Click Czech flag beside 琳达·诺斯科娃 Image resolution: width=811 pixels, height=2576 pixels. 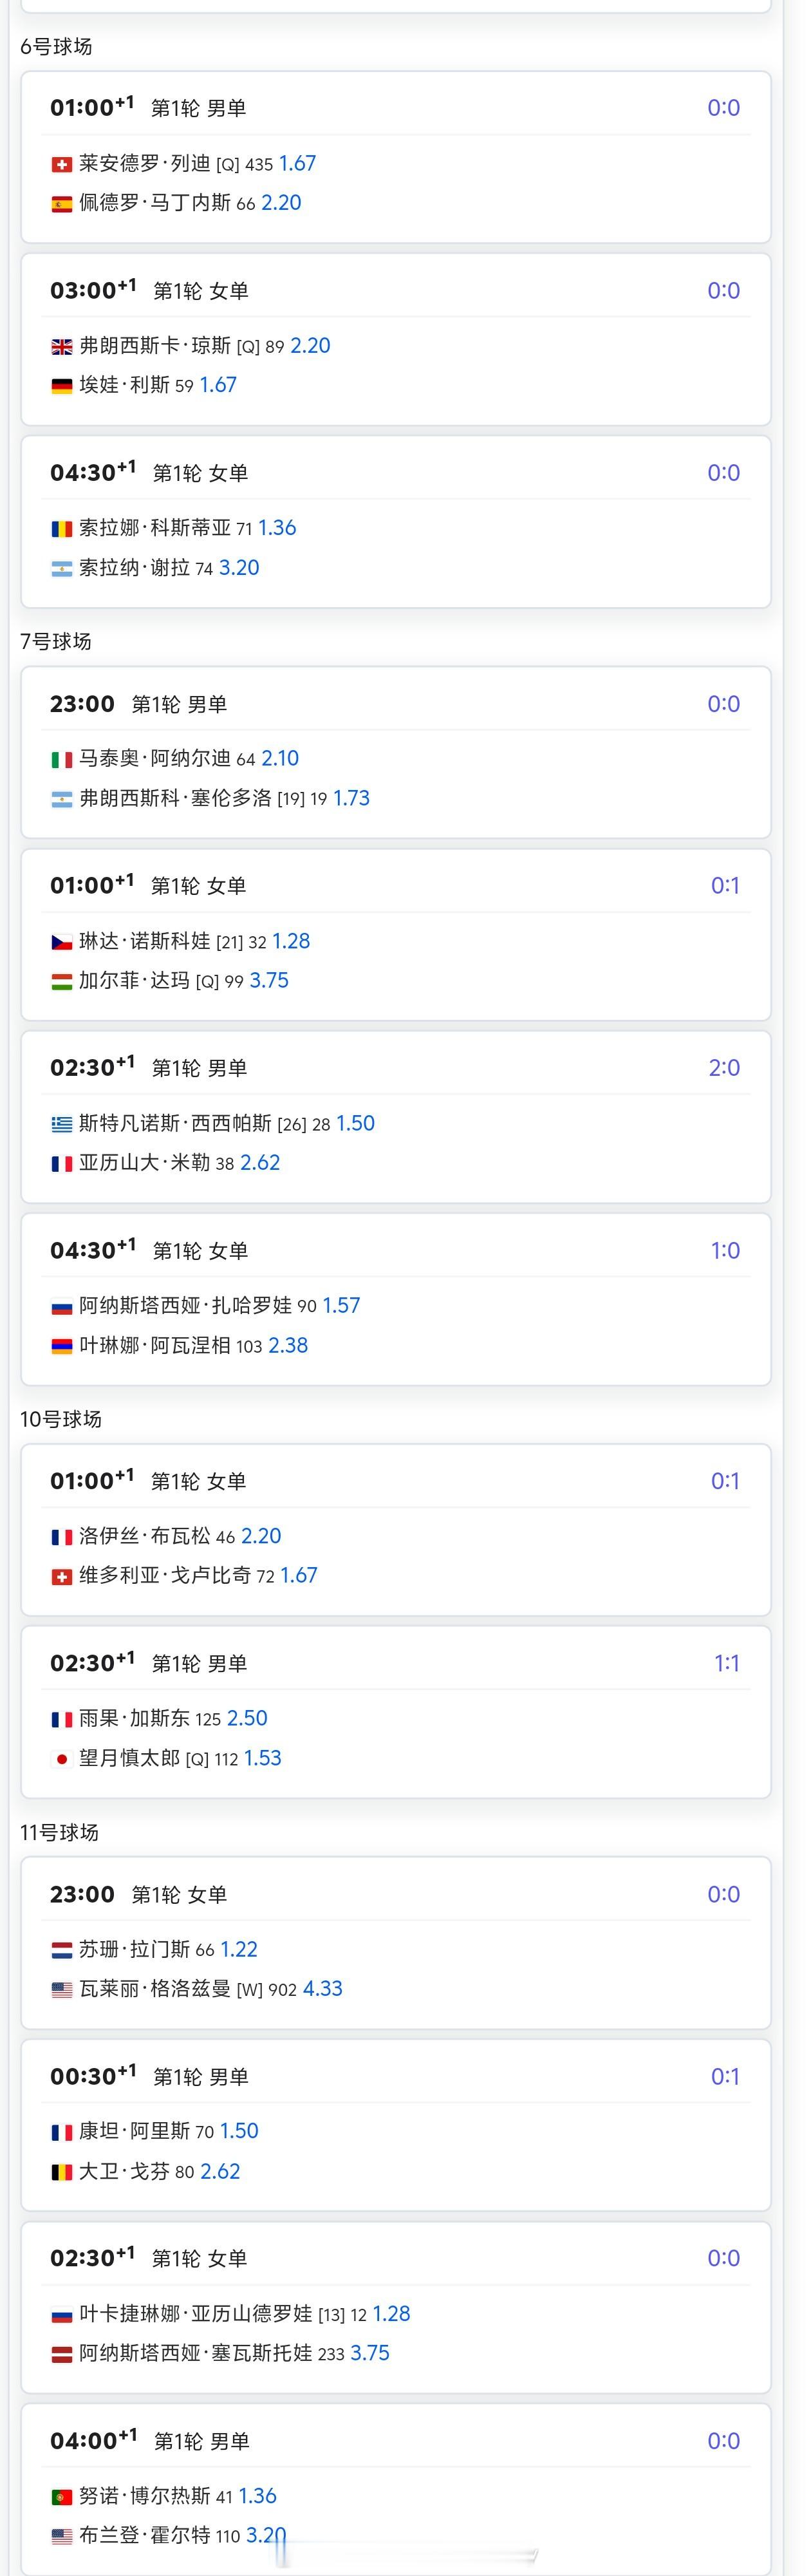(62, 942)
